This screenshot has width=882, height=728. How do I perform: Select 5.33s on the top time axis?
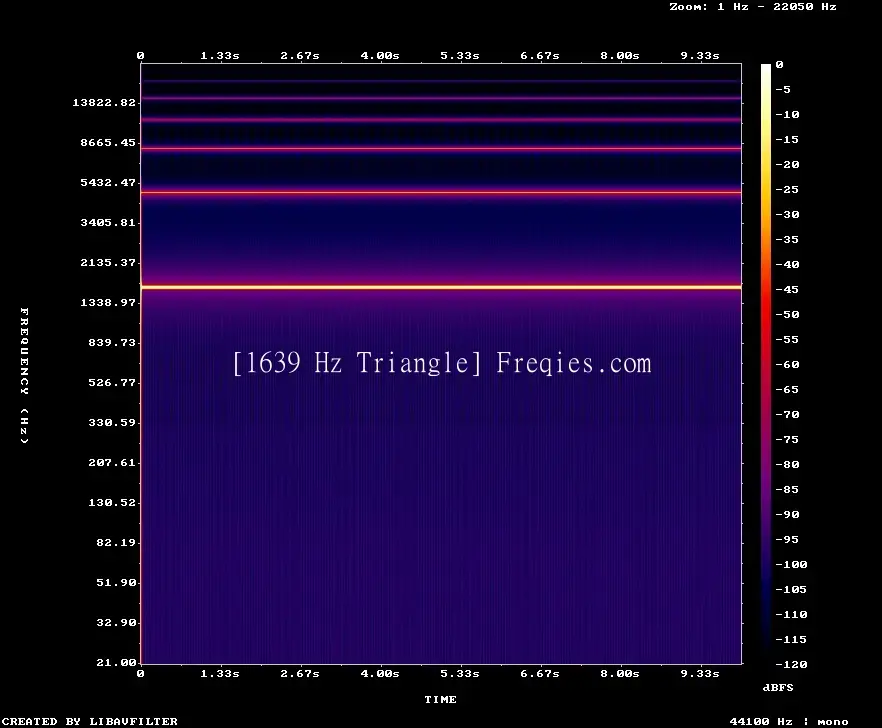click(460, 55)
